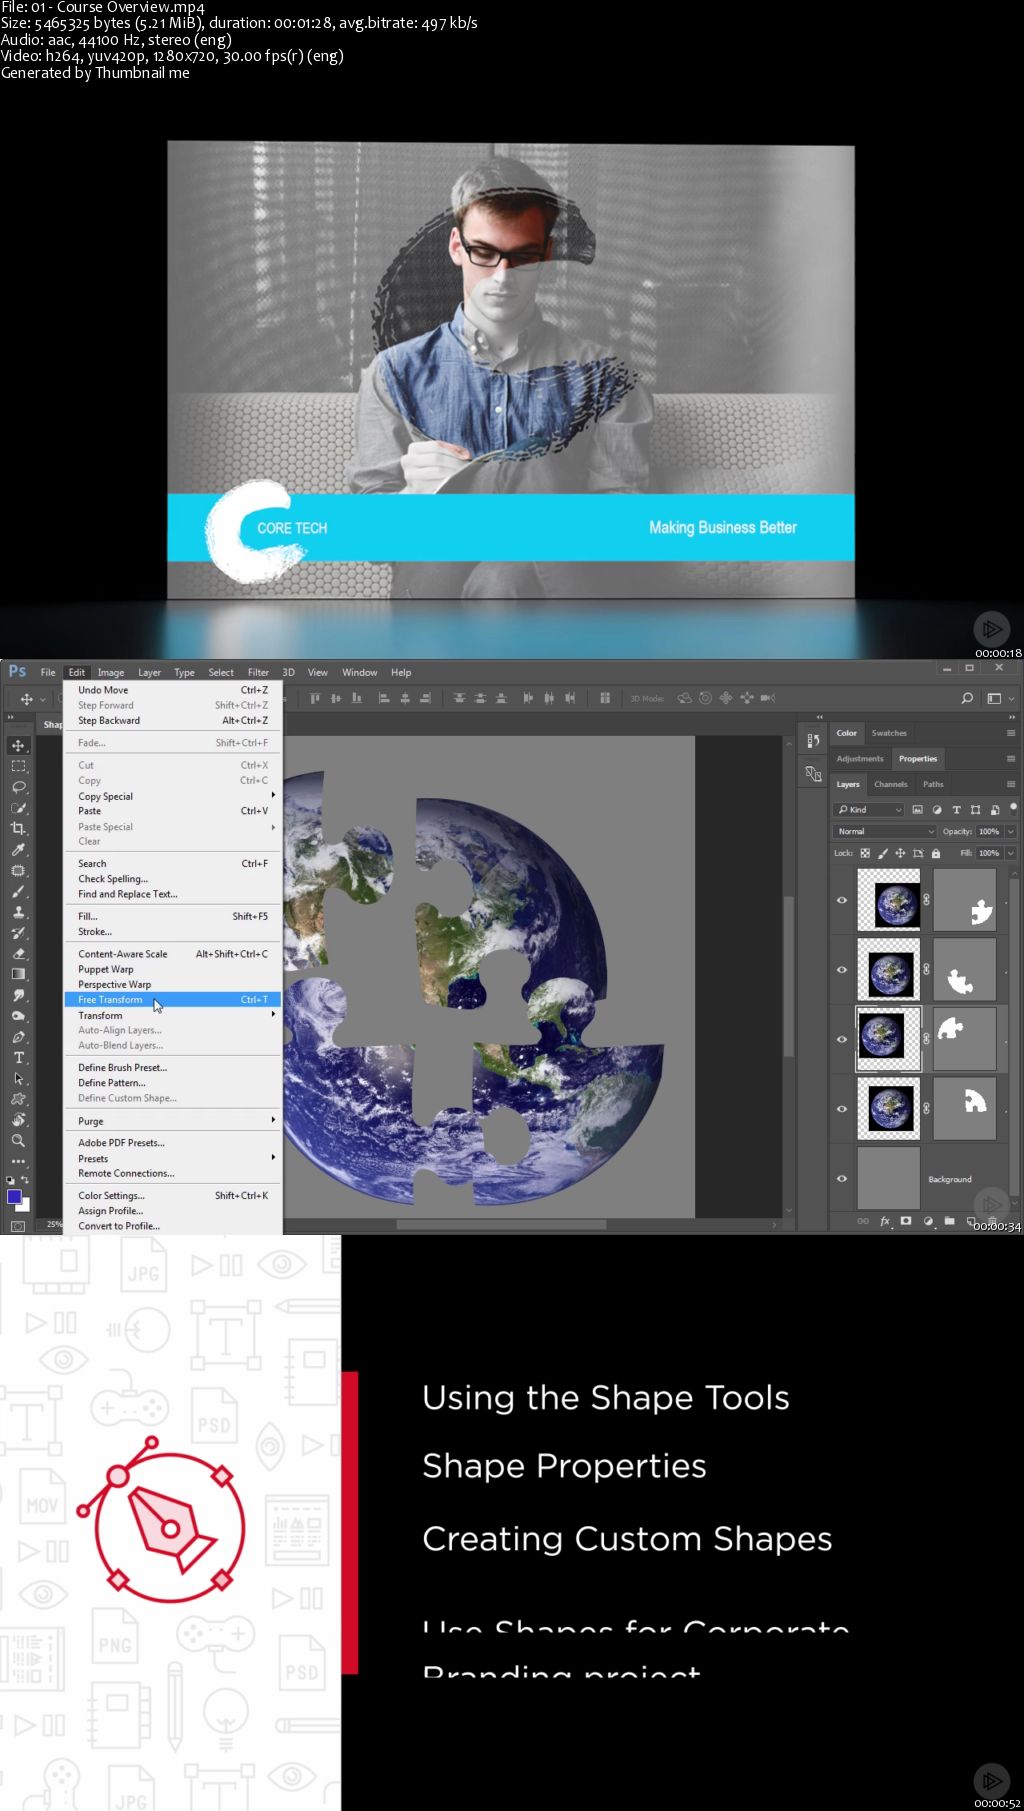Select the Rectangular Marquee tool
Viewport: 1024px width, 1811px height.
[x=18, y=766]
